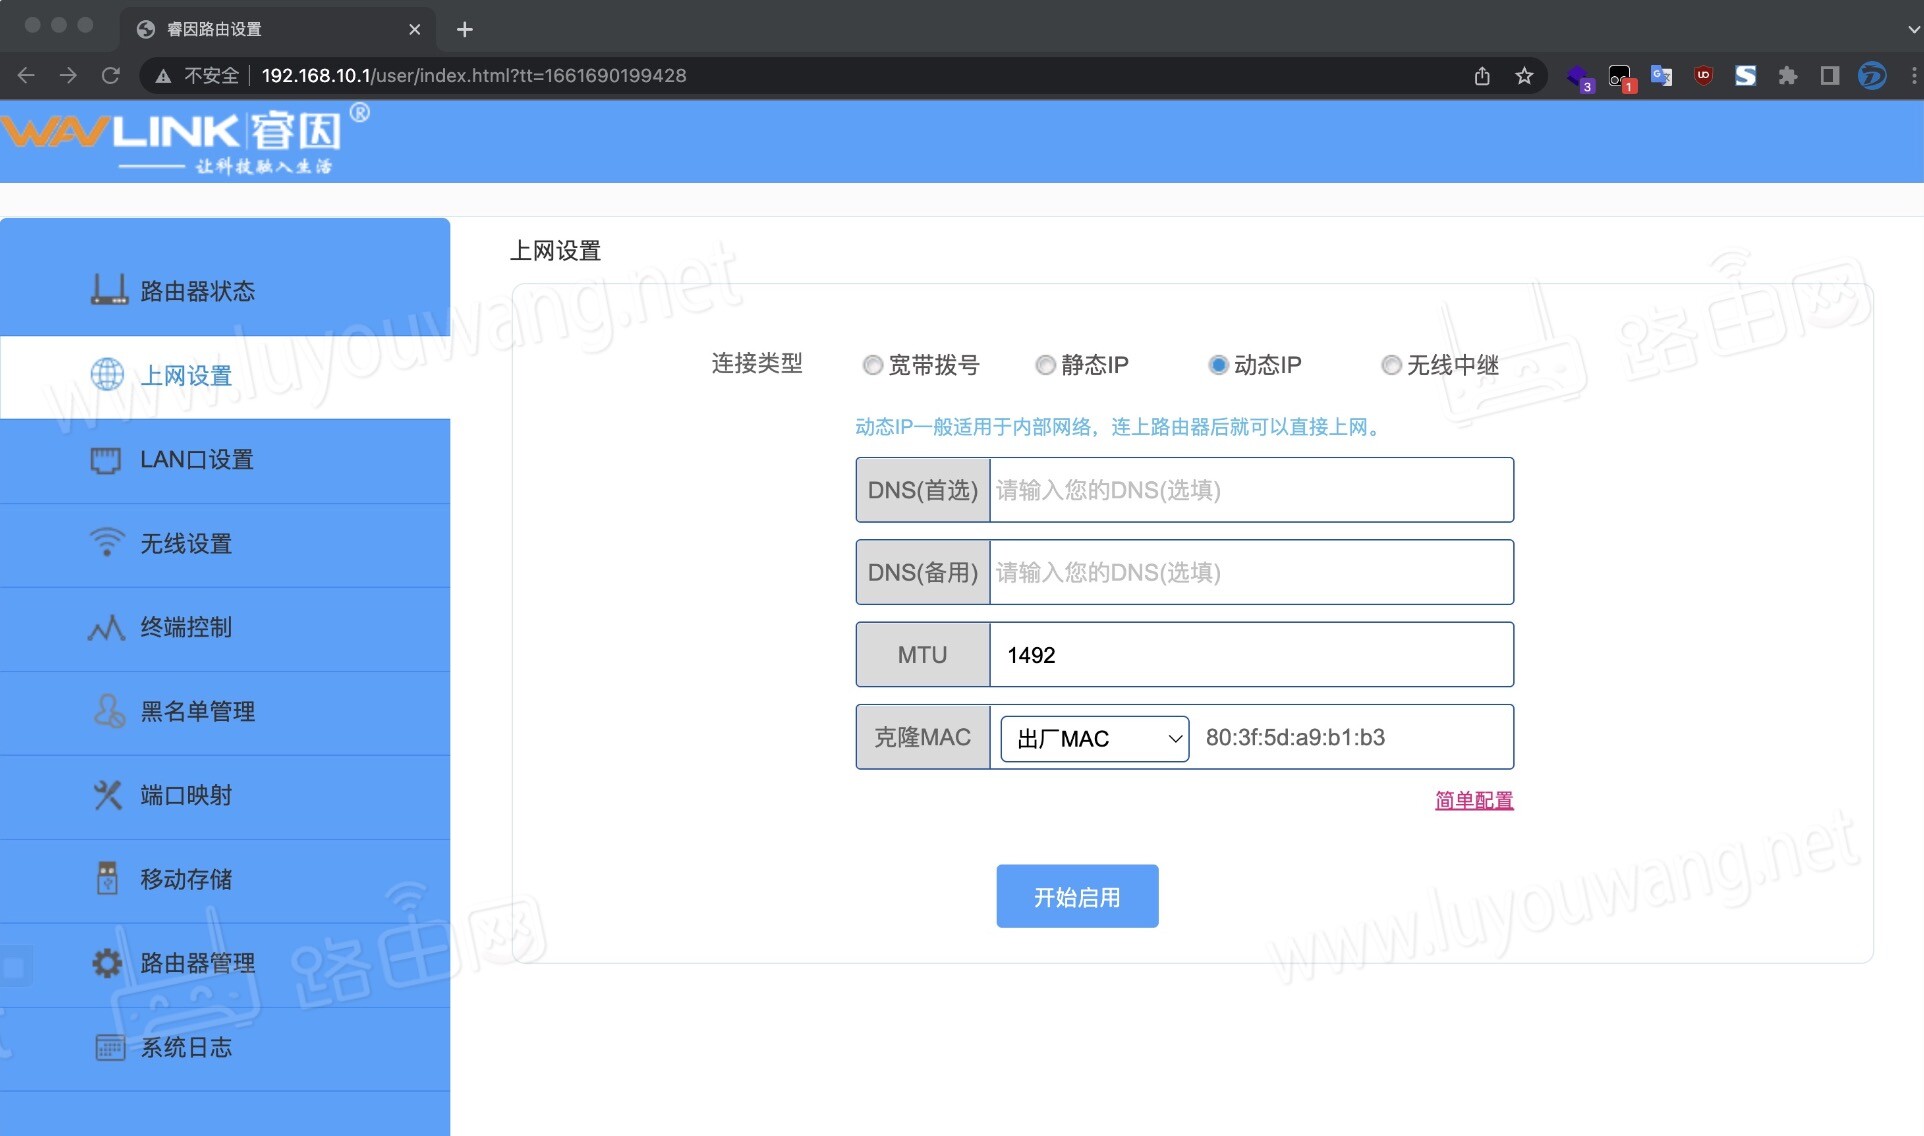Select the 宽带拨号 connection type

point(872,365)
